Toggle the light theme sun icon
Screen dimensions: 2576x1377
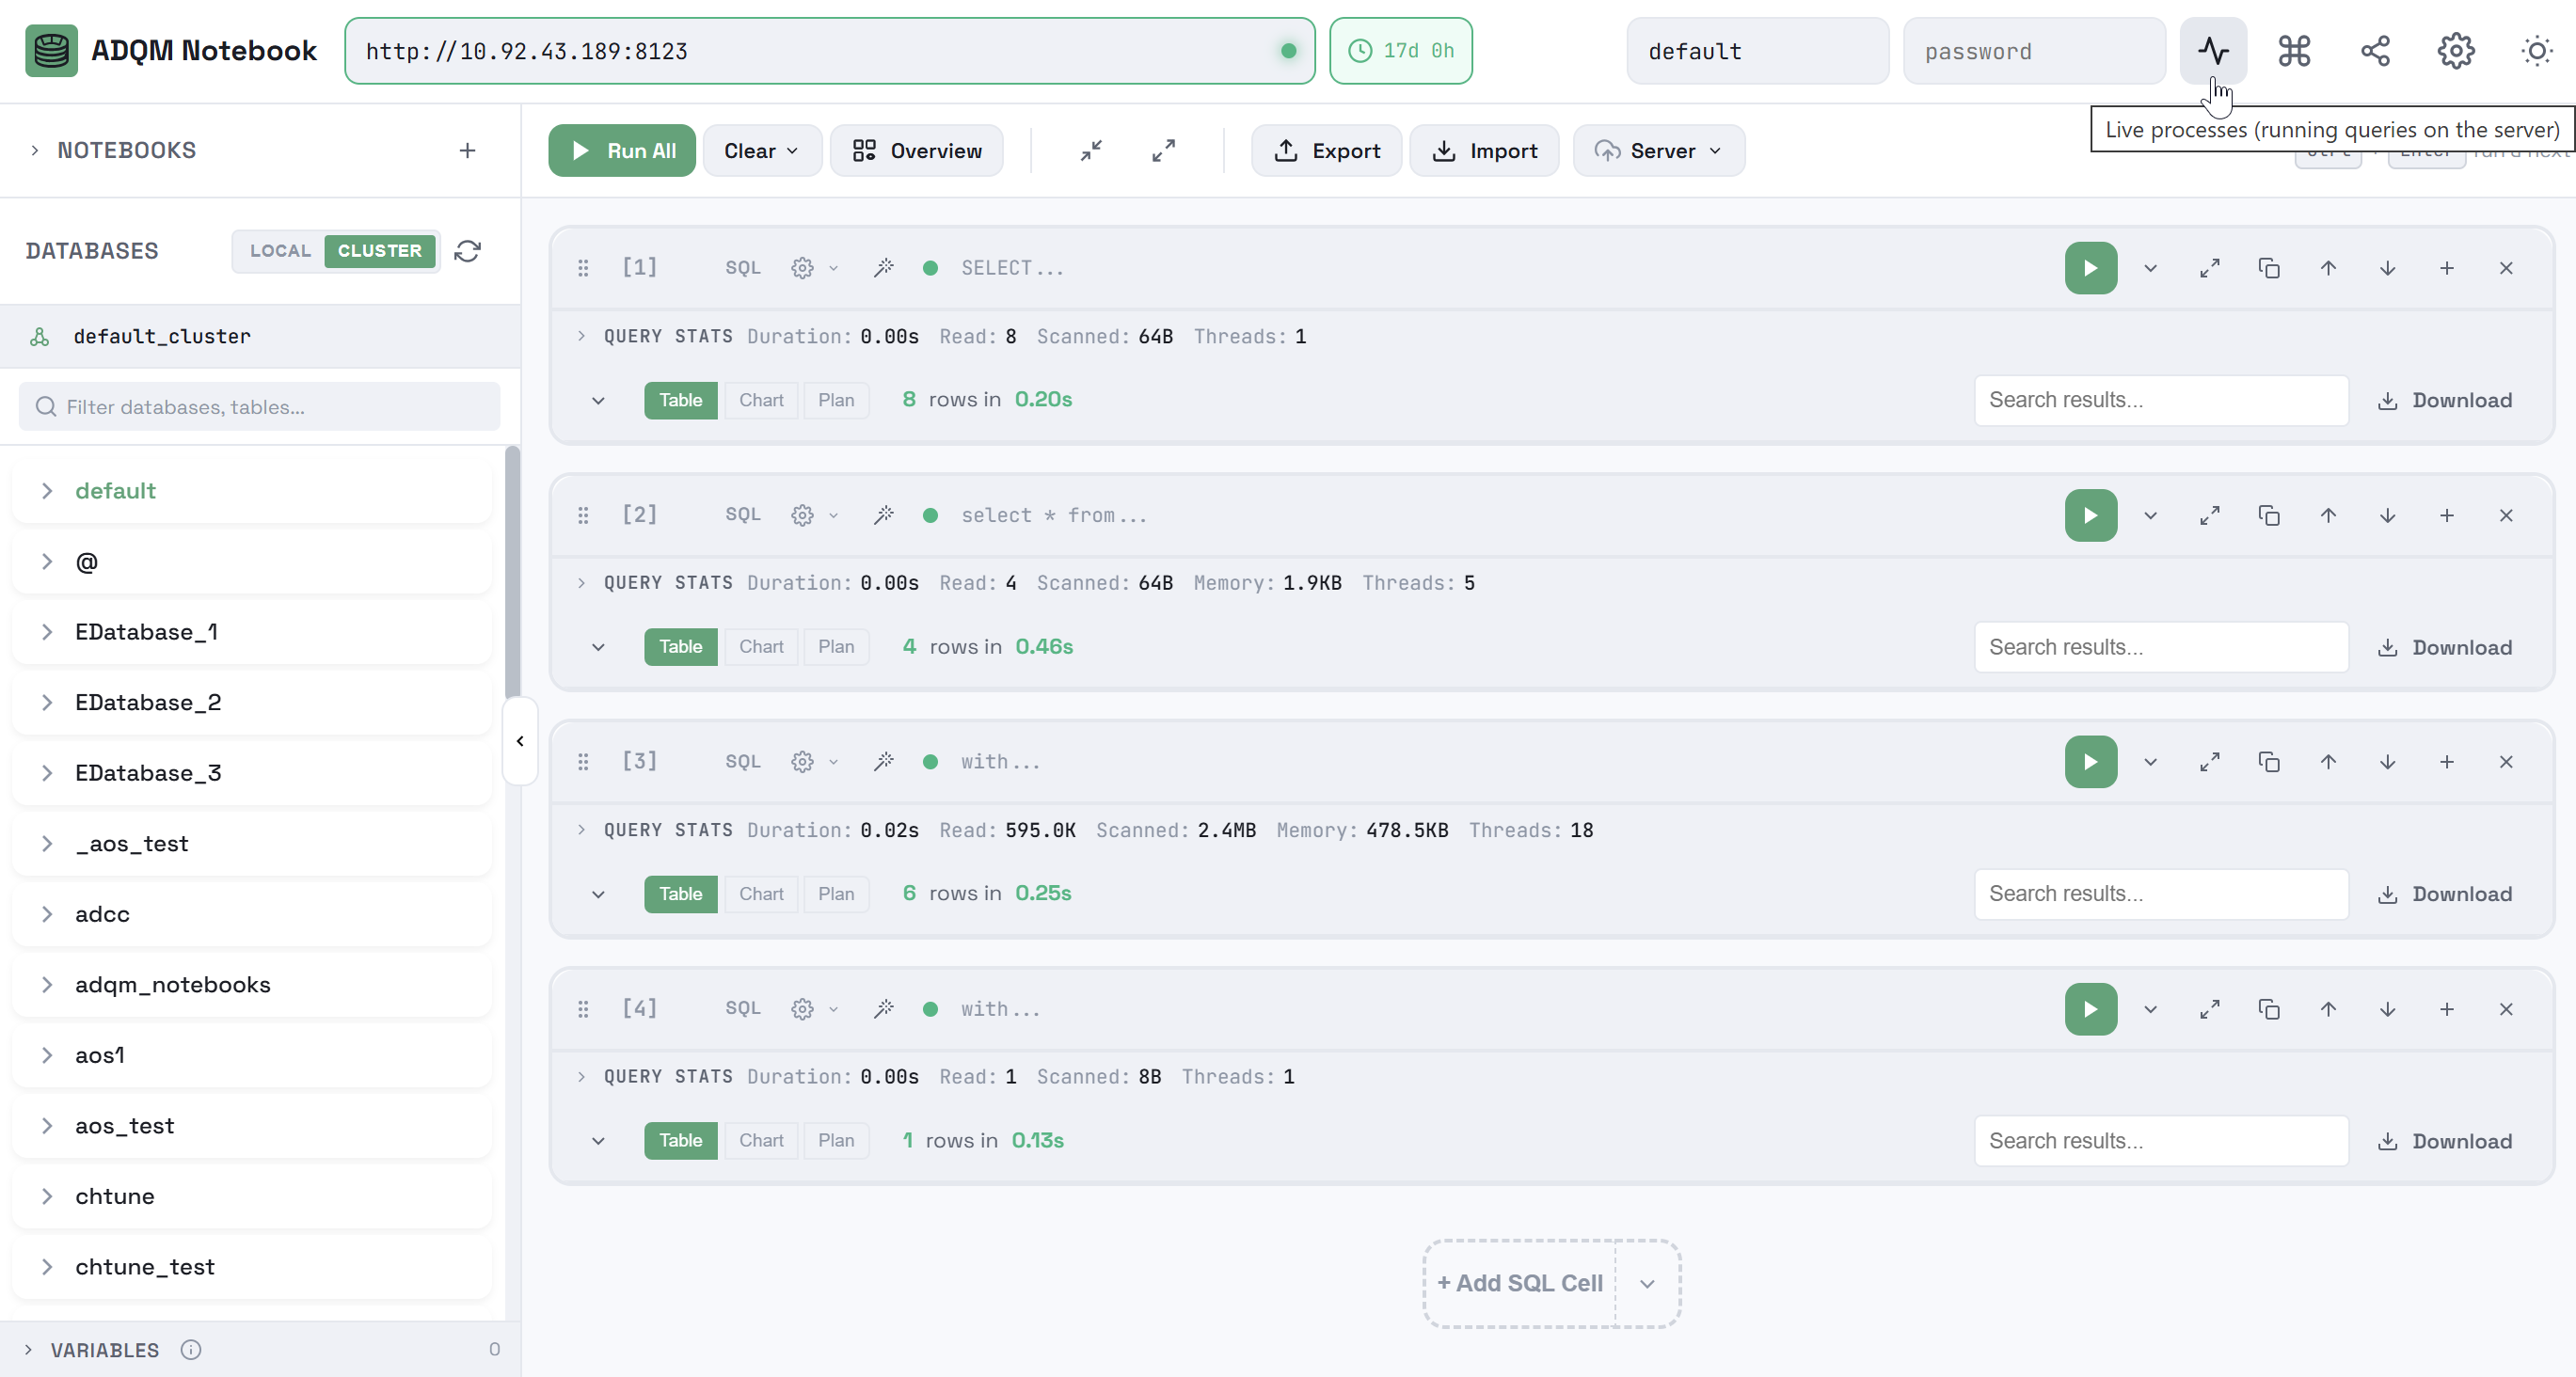click(2537, 51)
